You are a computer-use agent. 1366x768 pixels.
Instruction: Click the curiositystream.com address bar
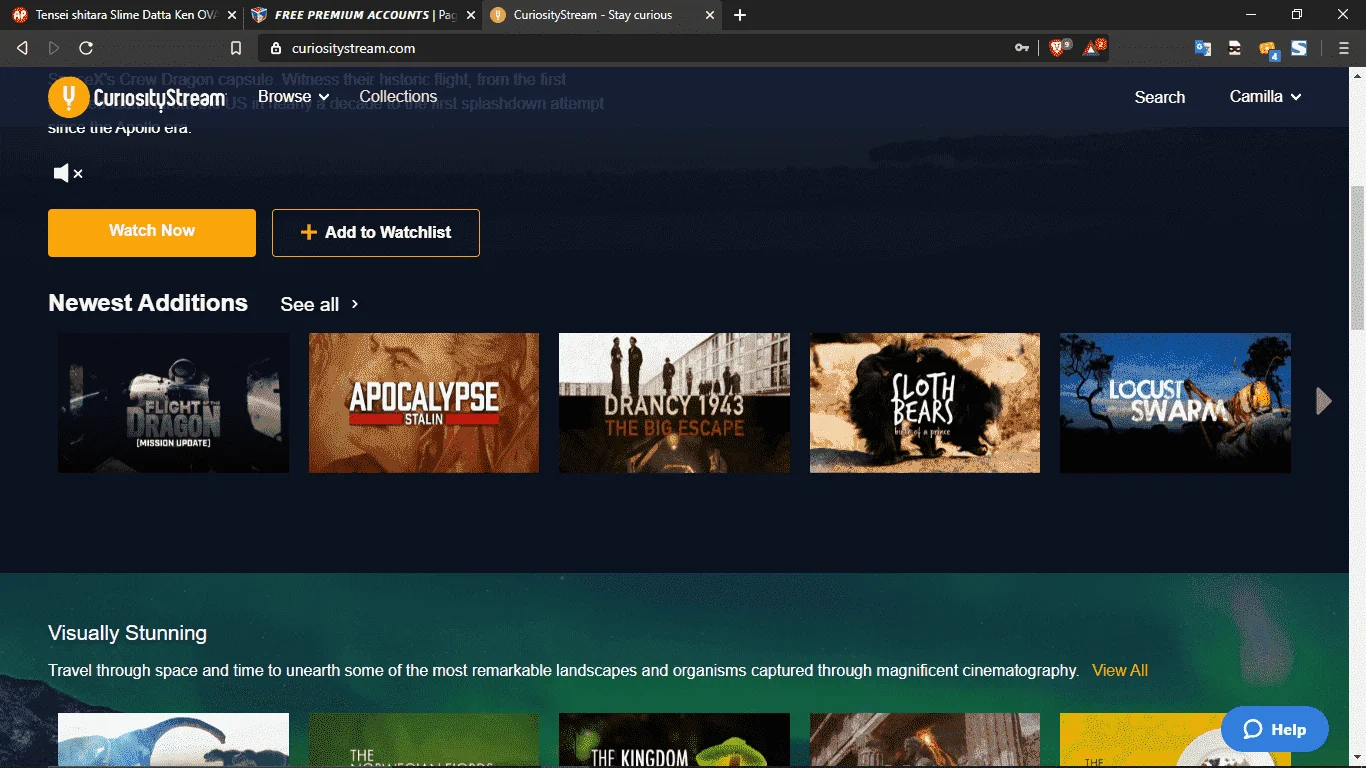[640, 48]
